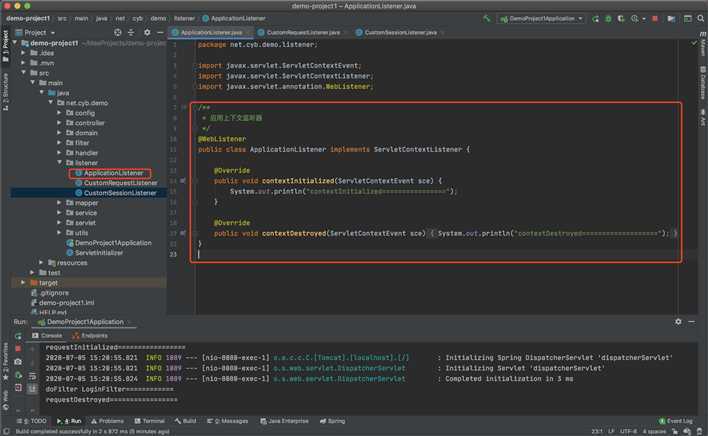Click Collapse All icon in Project panel

coord(131,32)
